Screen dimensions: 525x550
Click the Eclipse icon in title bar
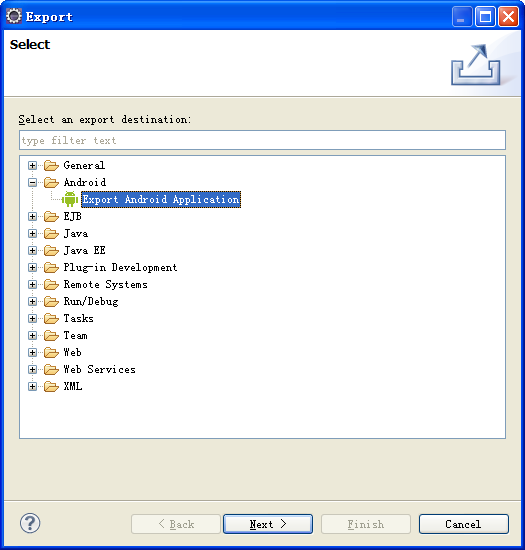pos(14,16)
